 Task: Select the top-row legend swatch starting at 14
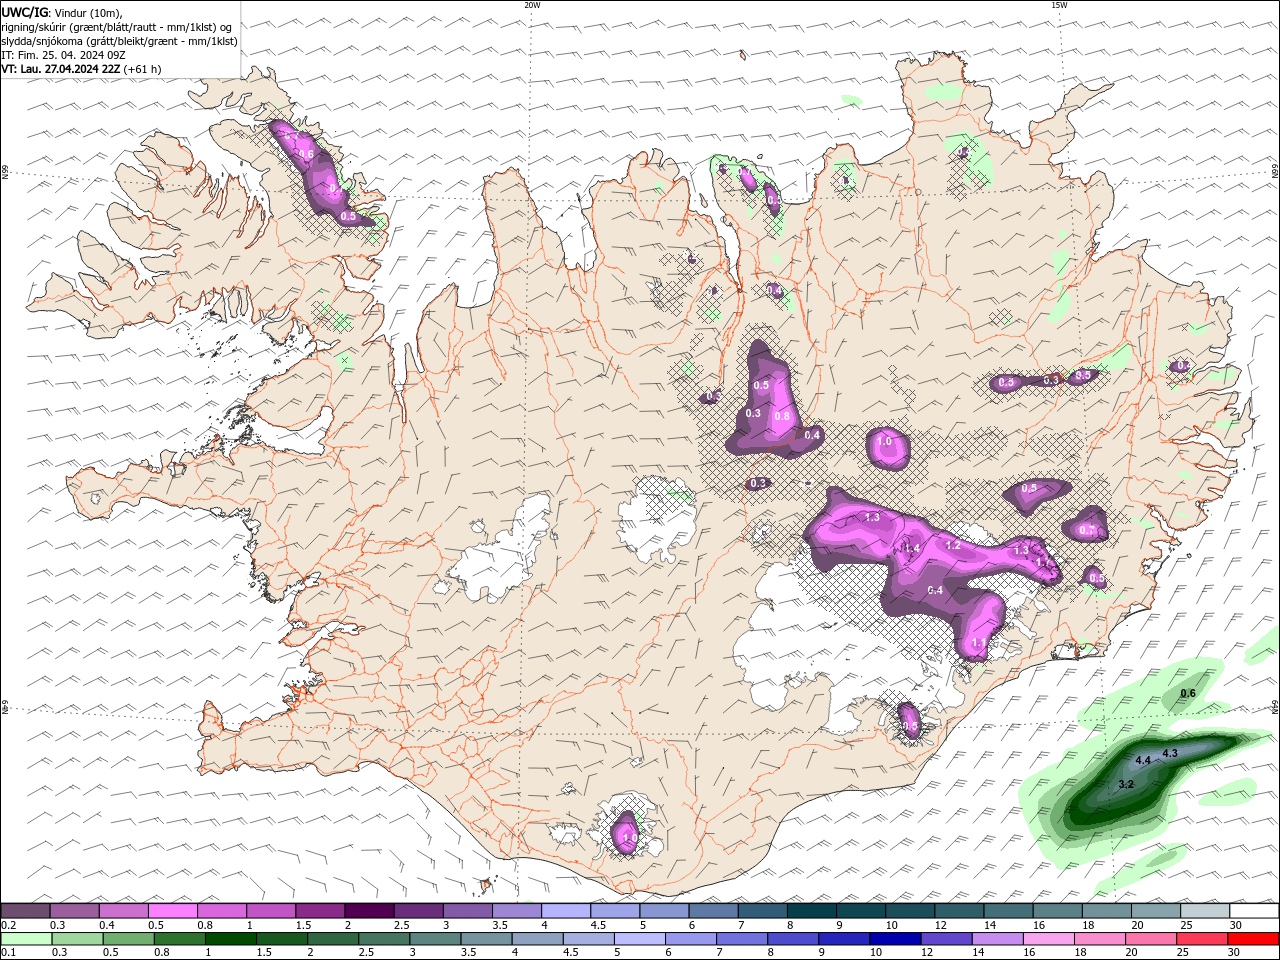pyautogui.click(x=1008, y=911)
